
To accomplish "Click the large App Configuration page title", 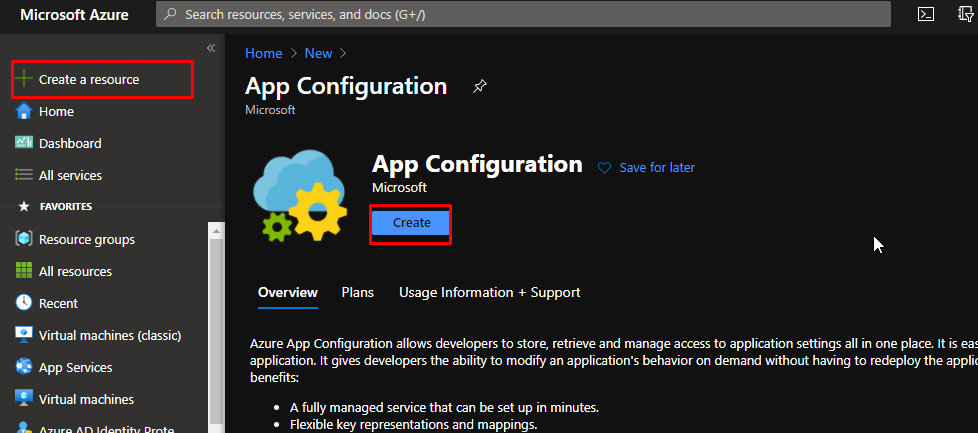I will pyautogui.click(x=346, y=85).
